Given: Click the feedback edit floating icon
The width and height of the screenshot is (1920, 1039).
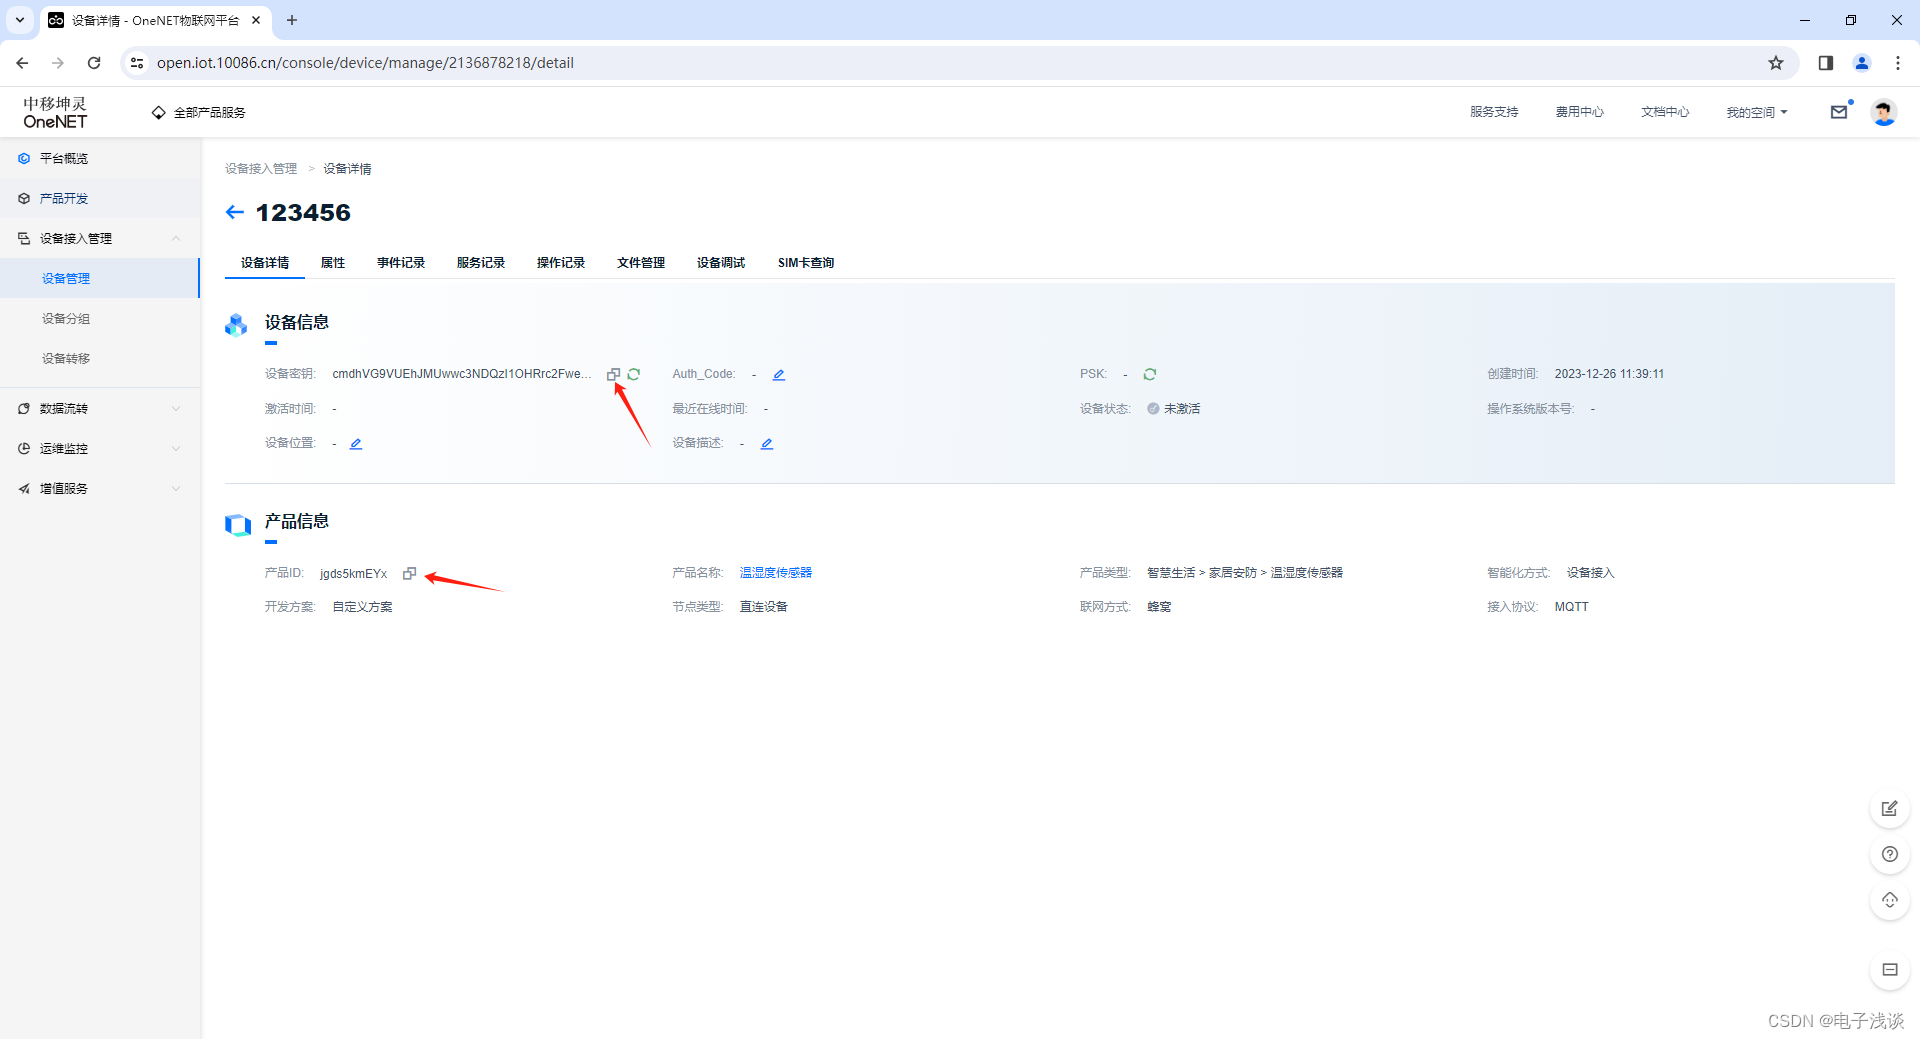Looking at the screenshot, I should coord(1890,808).
